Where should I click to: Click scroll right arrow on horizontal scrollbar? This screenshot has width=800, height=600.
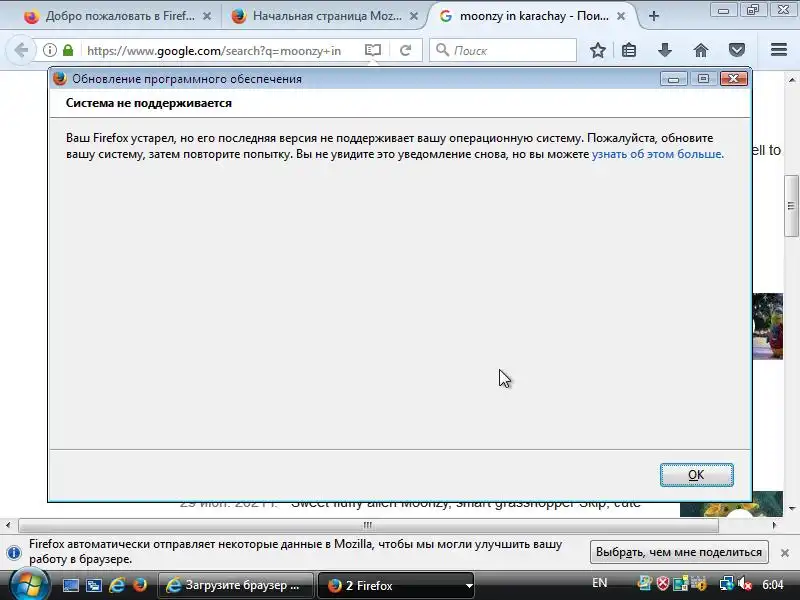point(774,525)
